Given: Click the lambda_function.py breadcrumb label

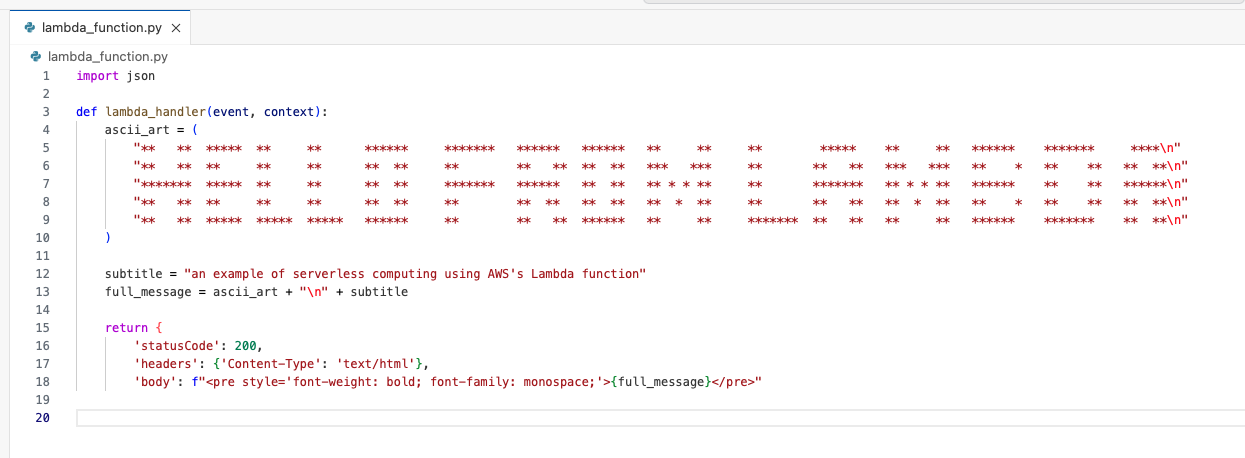Looking at the screenshot, I should click(x=108, y=57).
